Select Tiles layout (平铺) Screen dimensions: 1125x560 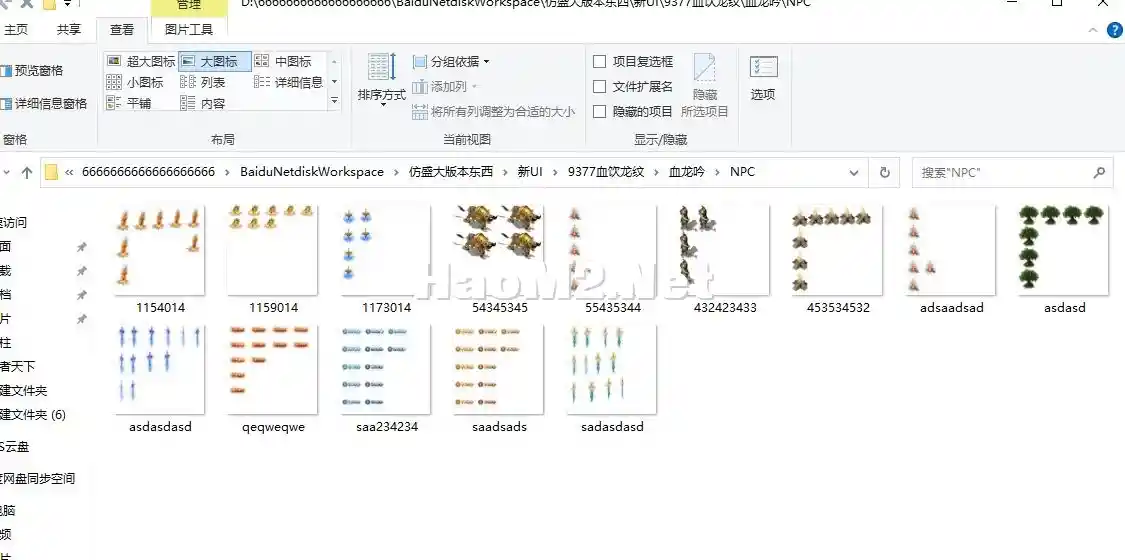(130, 103)
